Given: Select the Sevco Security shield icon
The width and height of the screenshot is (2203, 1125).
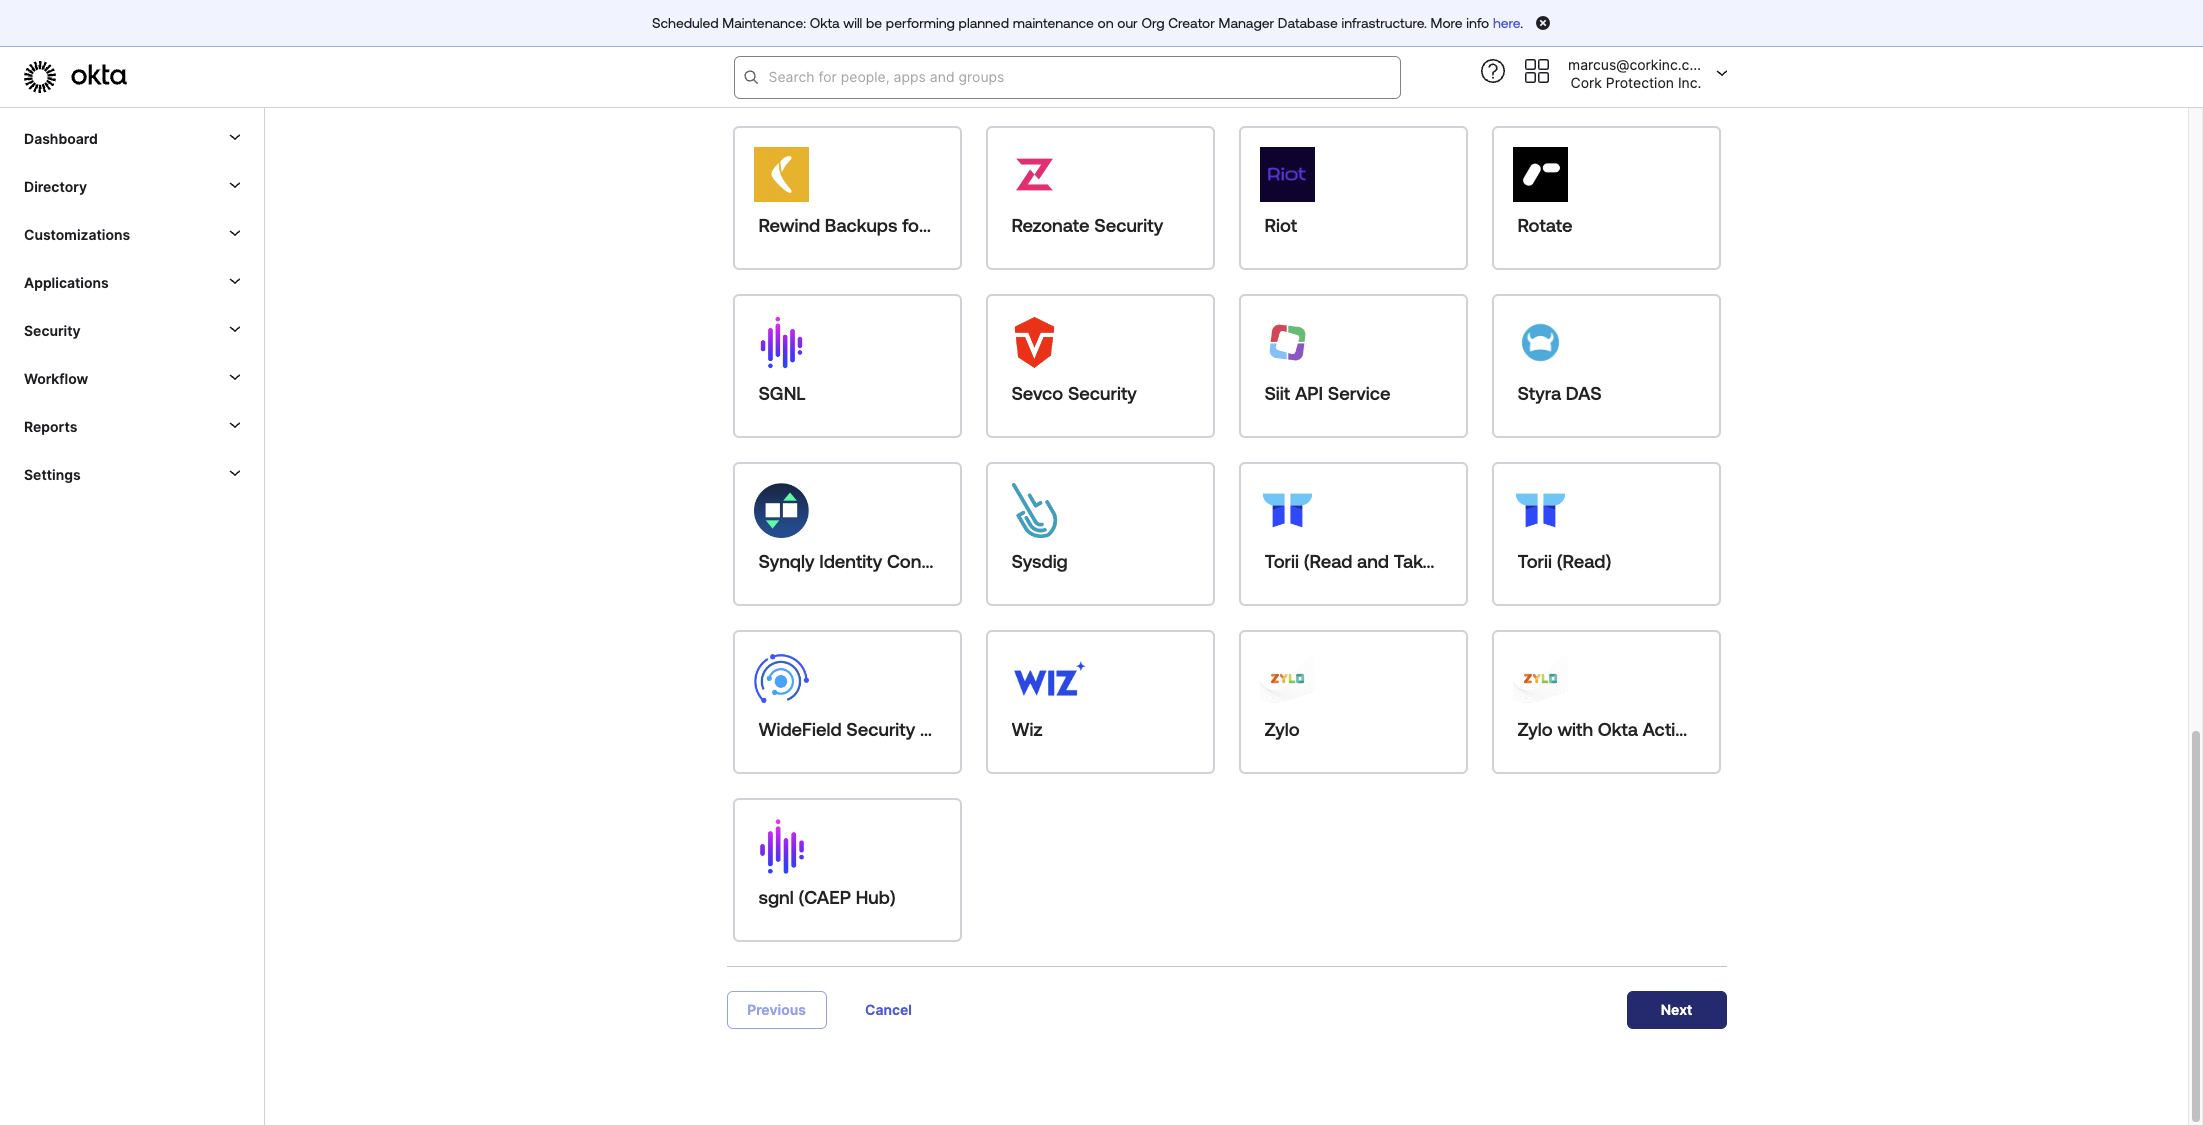Looking at the screenshot, I should tap(1034, 342).
